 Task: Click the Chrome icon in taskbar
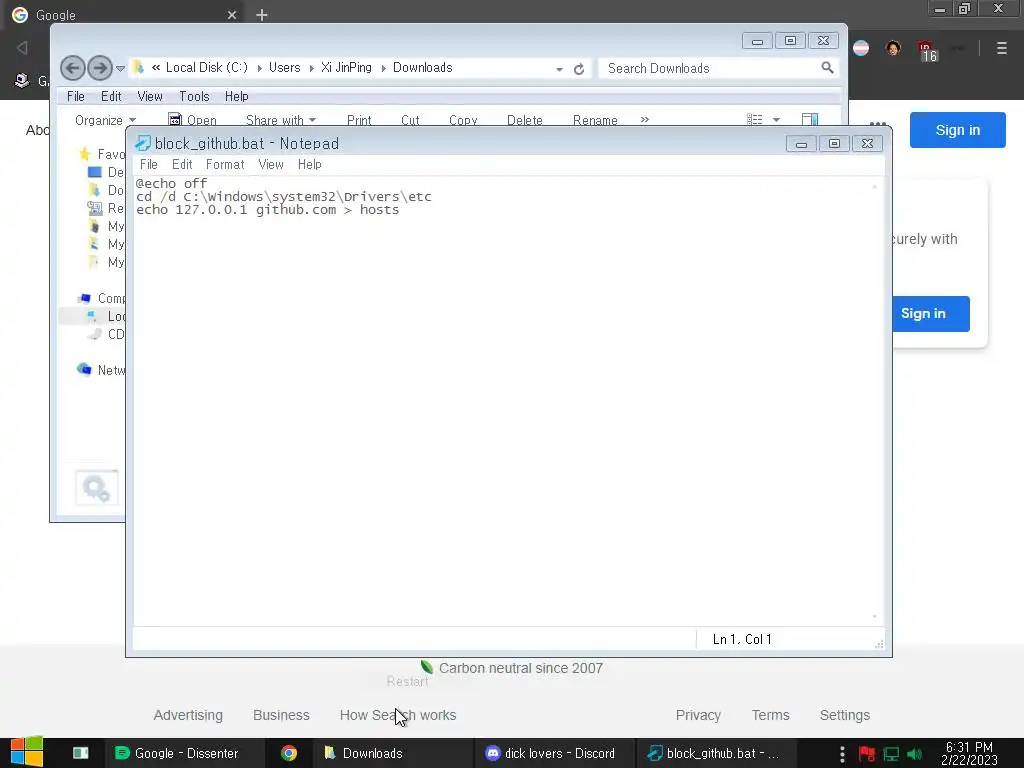(x=289, y=753)
